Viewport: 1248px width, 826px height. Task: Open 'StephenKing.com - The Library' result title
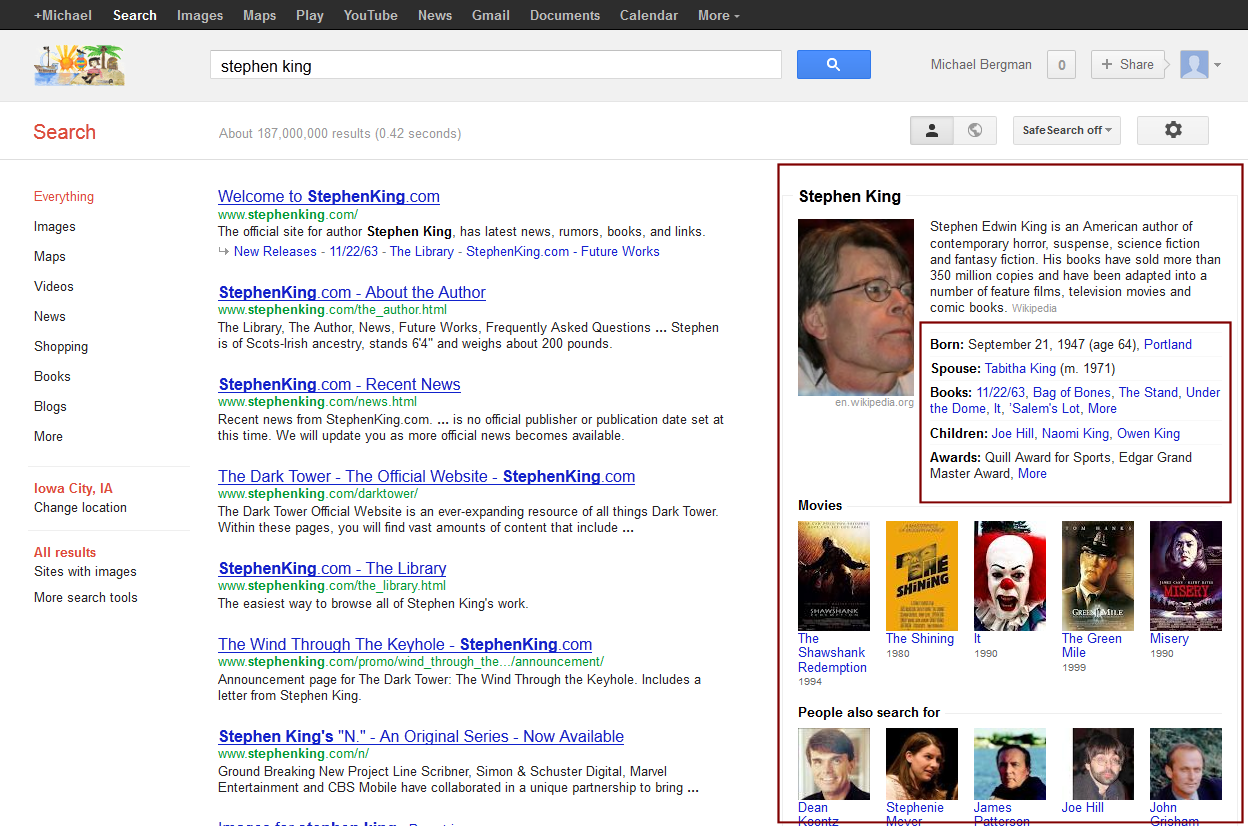(333, 569)
